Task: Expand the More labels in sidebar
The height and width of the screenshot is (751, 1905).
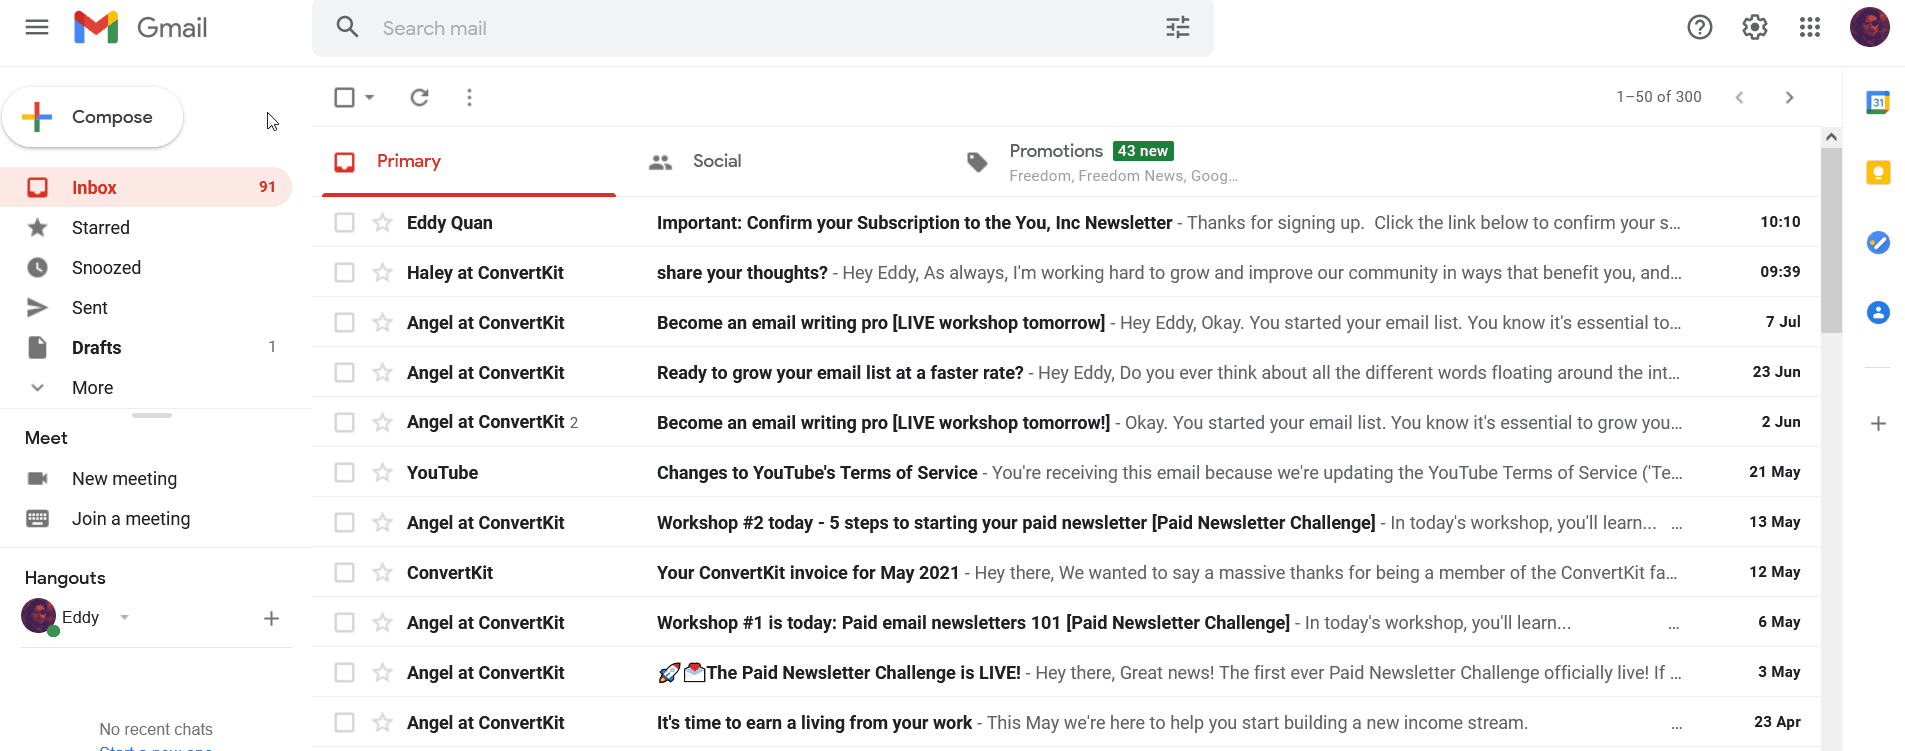Action: (x=92, y=388)
